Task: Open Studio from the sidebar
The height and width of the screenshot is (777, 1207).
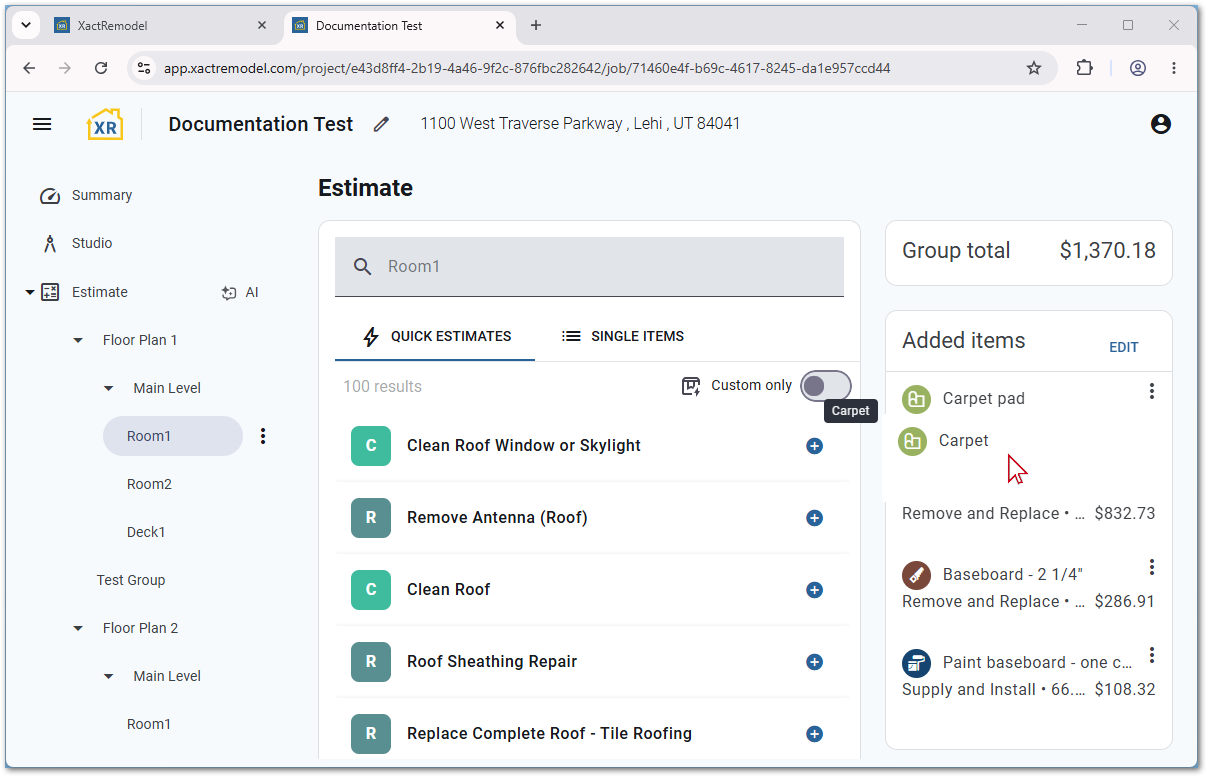Action: [92, 243]
